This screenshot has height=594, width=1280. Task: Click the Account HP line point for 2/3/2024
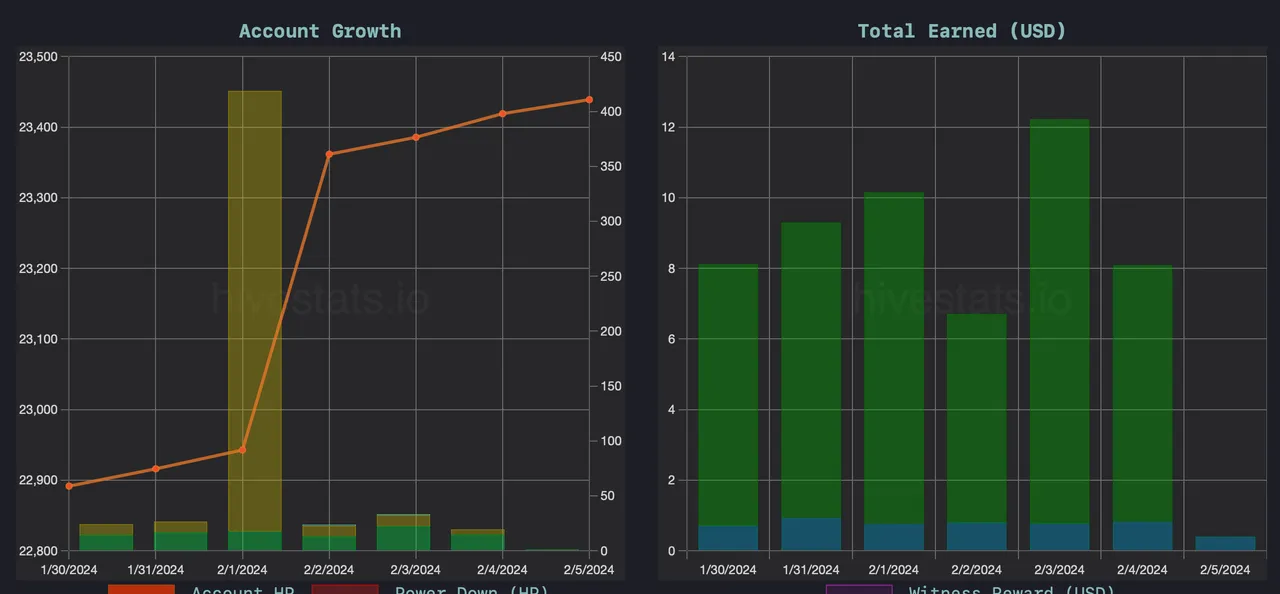tap(415, 137)
